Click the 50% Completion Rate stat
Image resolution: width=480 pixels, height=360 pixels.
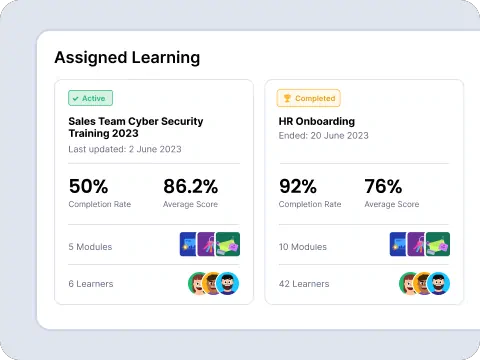100,193
